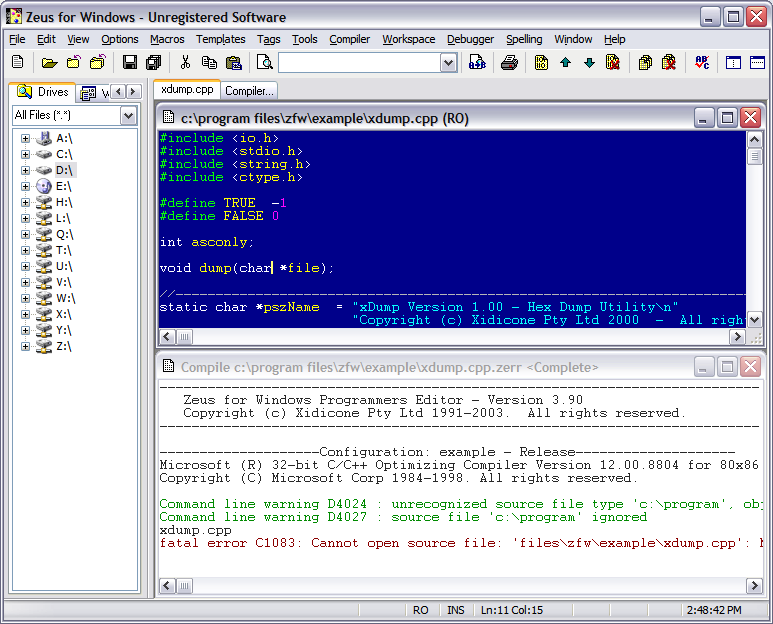Open the Compiler menu
The image size is (773, 624).
coord(350,39)
